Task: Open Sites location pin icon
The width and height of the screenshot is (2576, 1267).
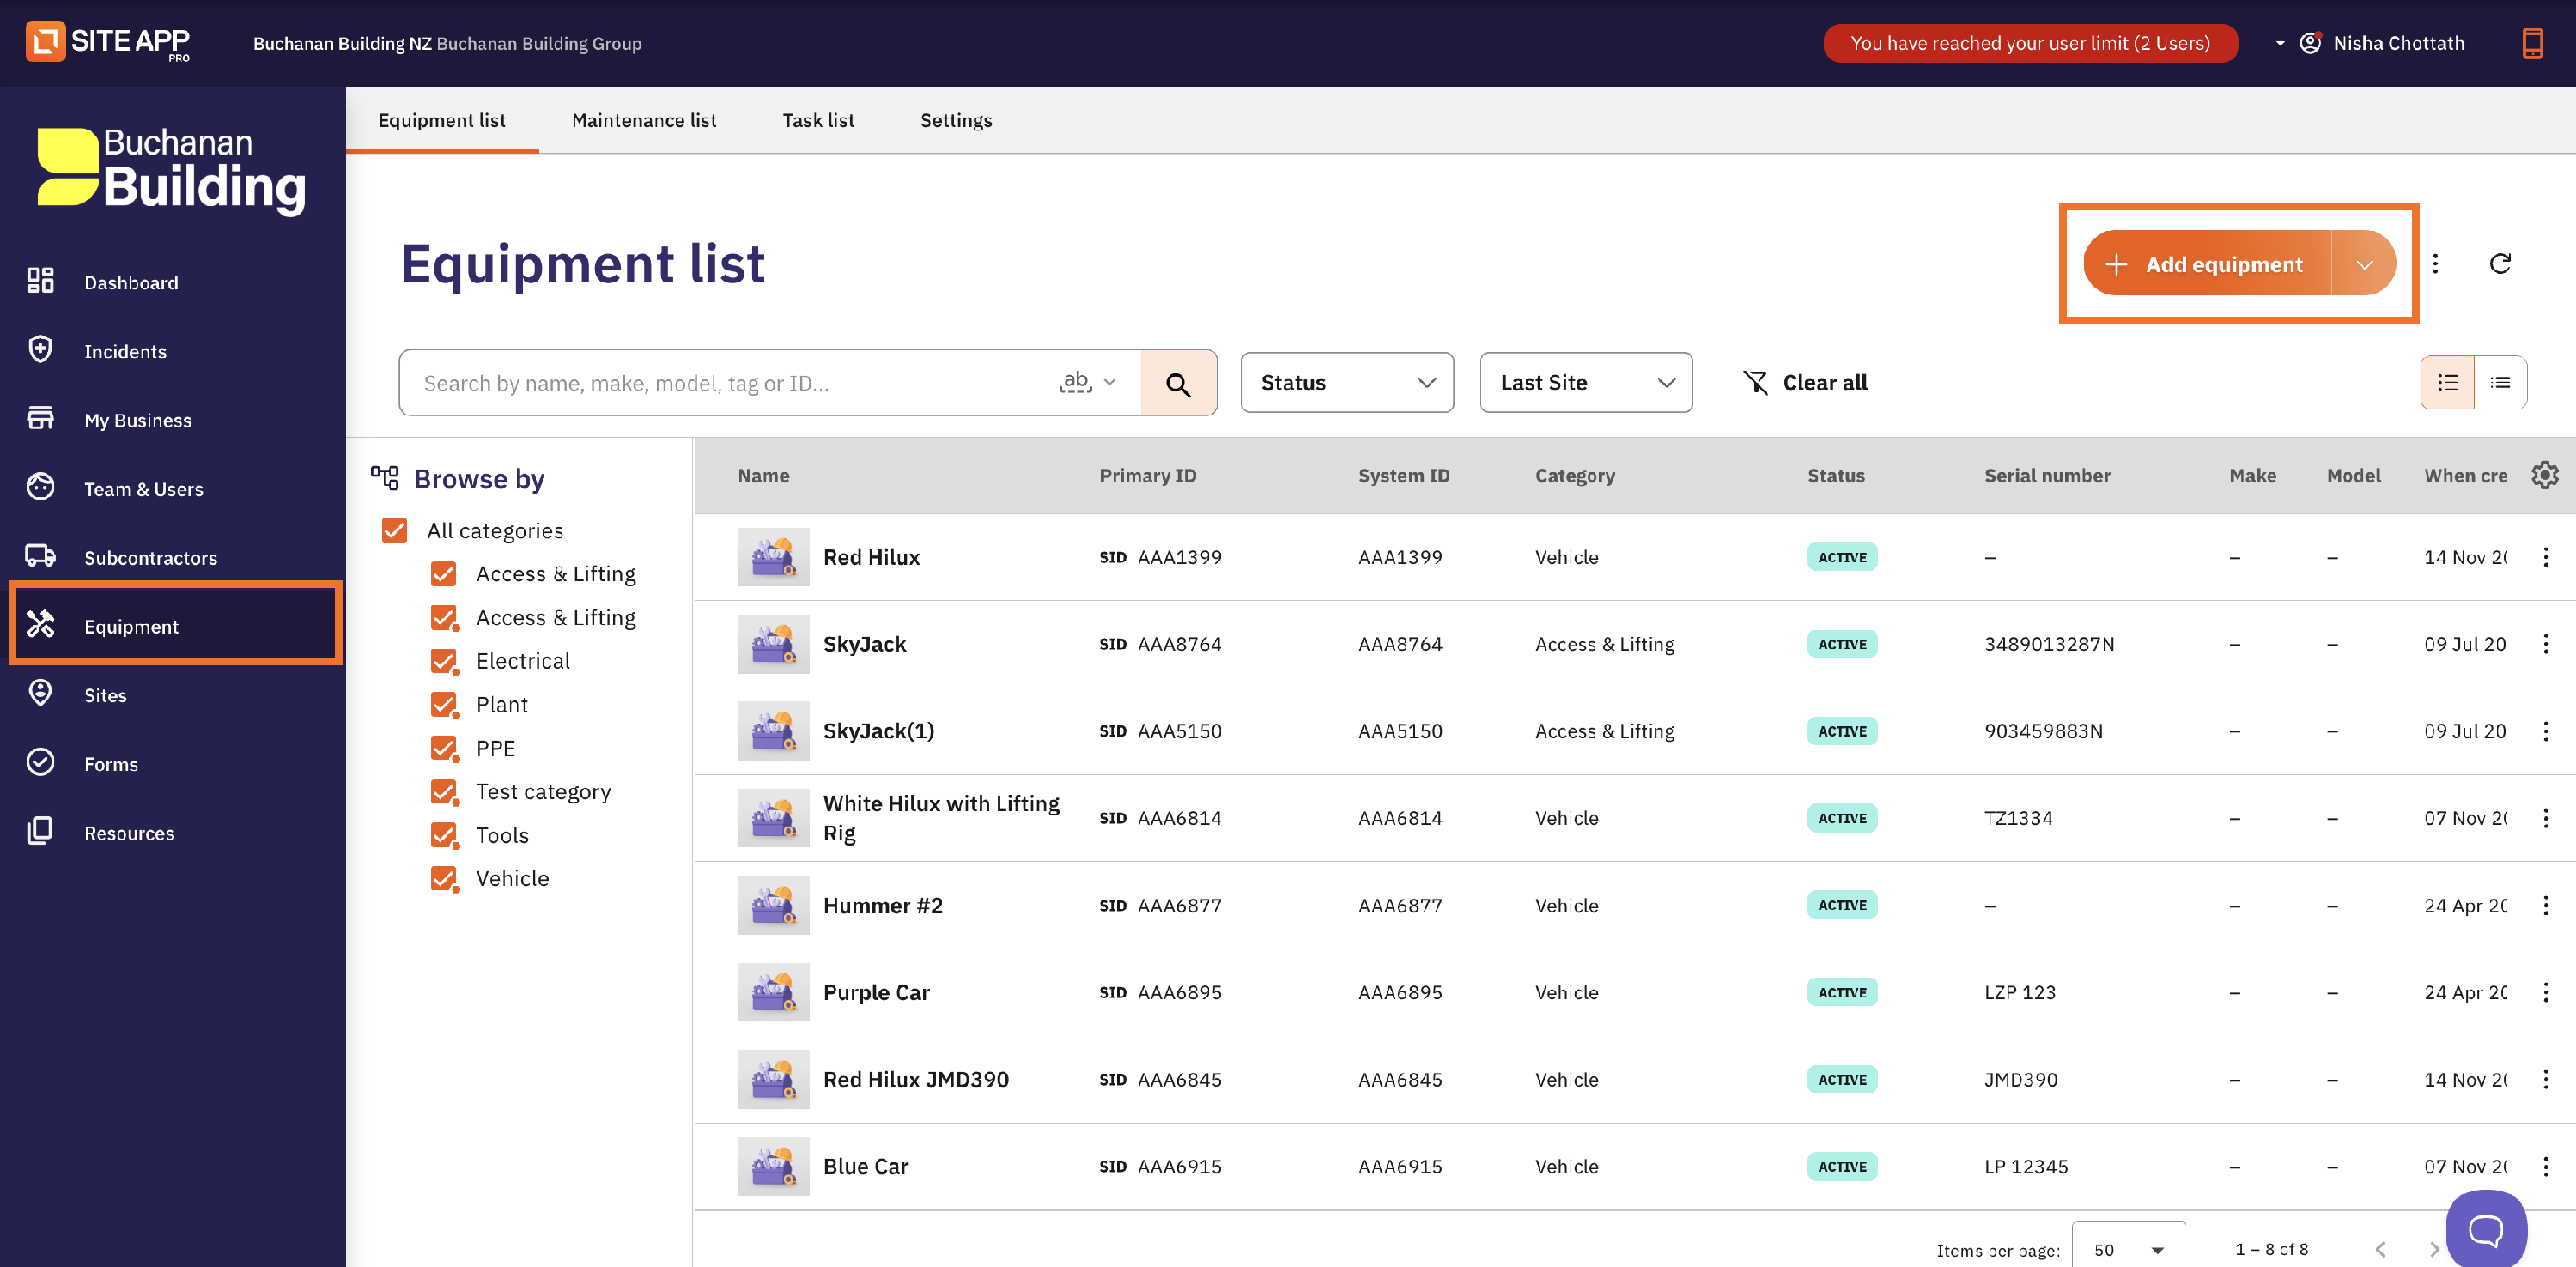Action: 40,694
